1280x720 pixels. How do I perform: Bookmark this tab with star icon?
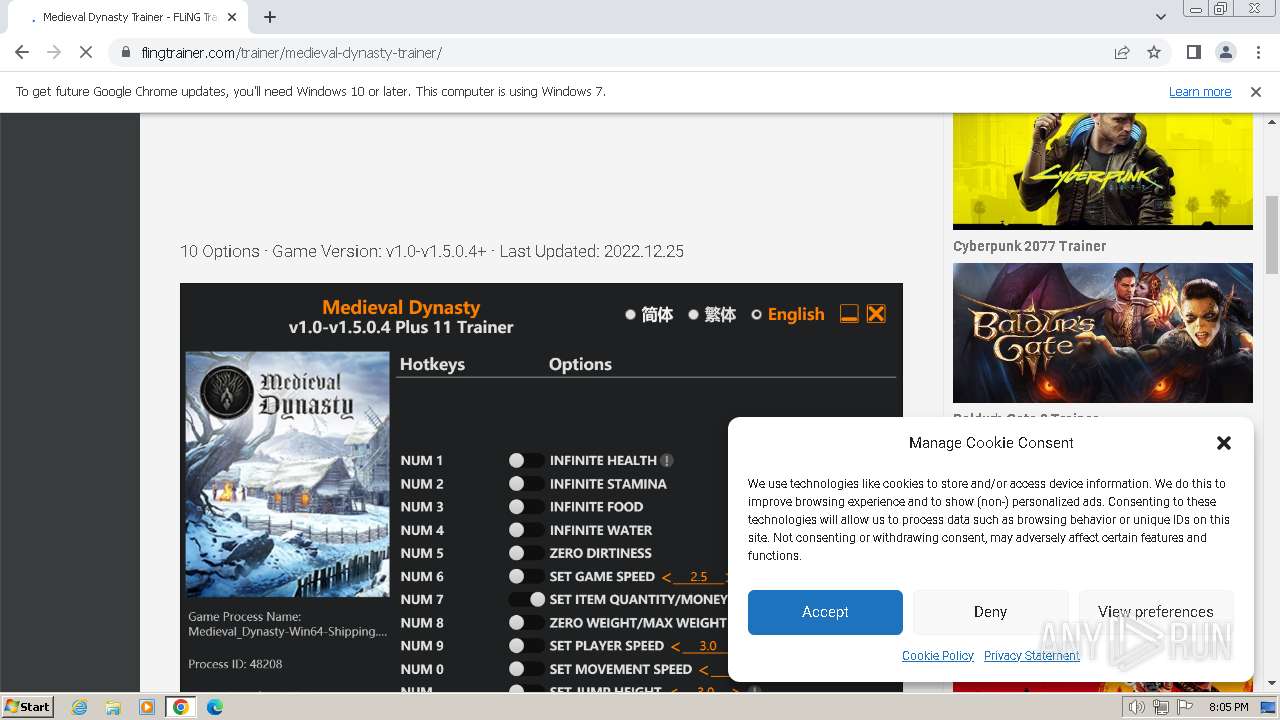(x=1154, y=52)
